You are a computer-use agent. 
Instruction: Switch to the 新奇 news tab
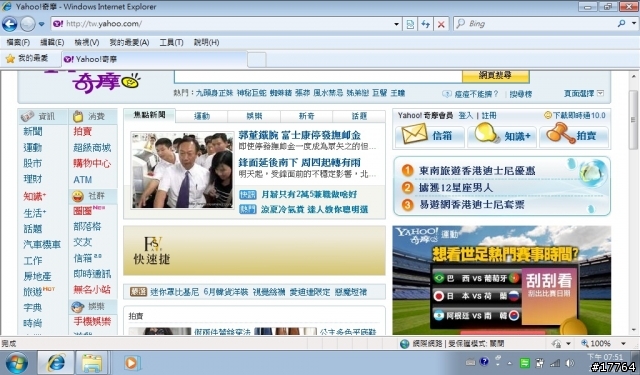tap(307, 116)
